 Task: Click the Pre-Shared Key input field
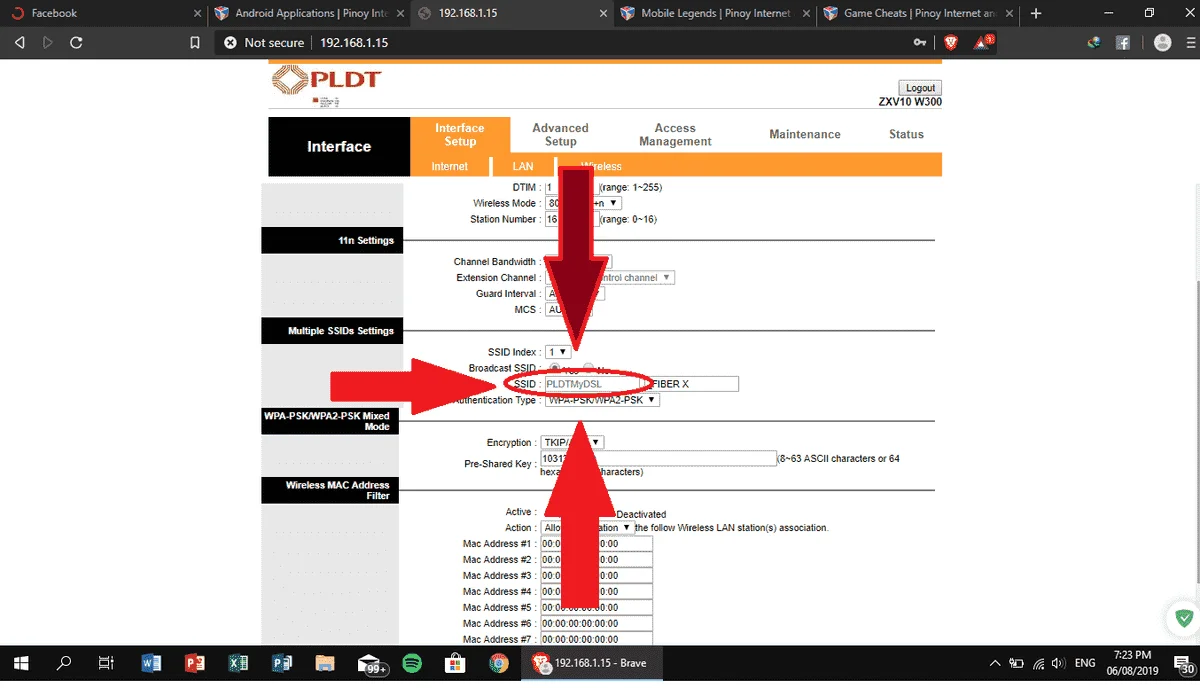[658, 458]
